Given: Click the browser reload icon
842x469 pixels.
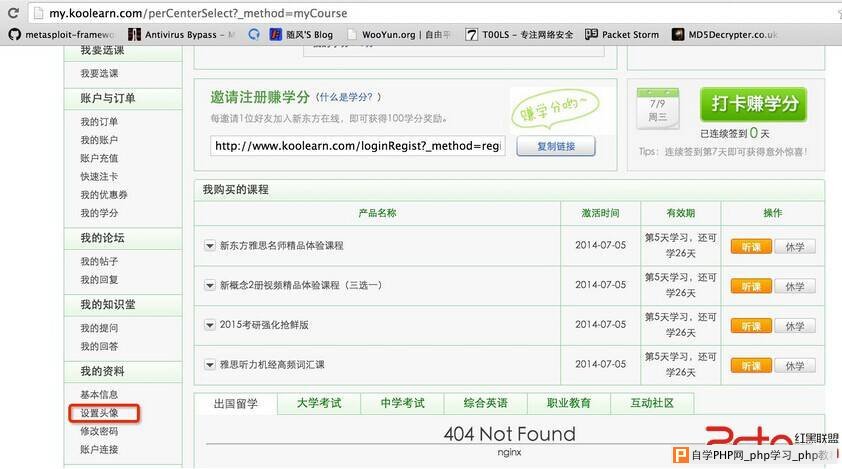Looking at the screenshot, I should point(13,13).
